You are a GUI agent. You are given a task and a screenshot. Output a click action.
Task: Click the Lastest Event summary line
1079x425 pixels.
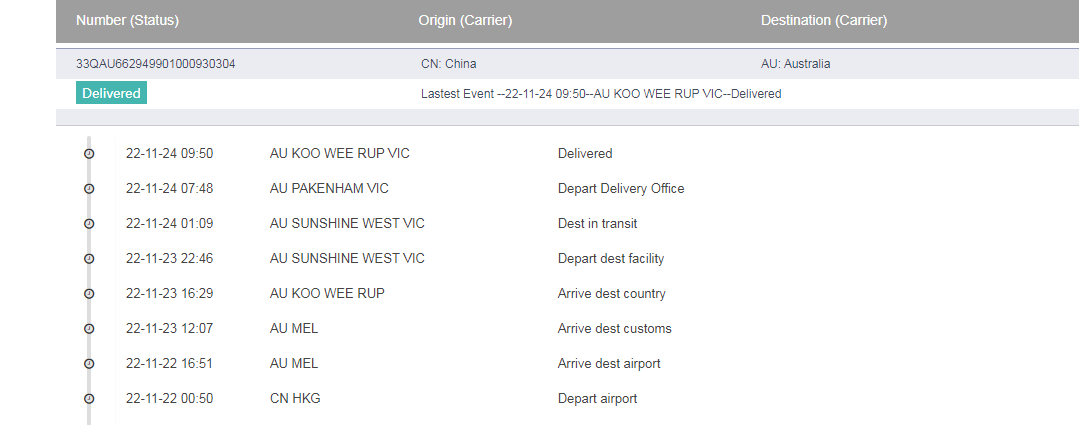click(601, 94)
